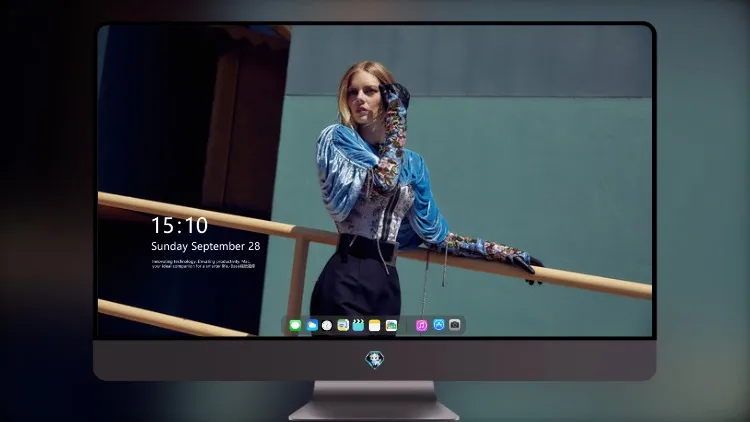Open the document viewer app in dock
Viewport: 750px width, 422px height.
343,325
